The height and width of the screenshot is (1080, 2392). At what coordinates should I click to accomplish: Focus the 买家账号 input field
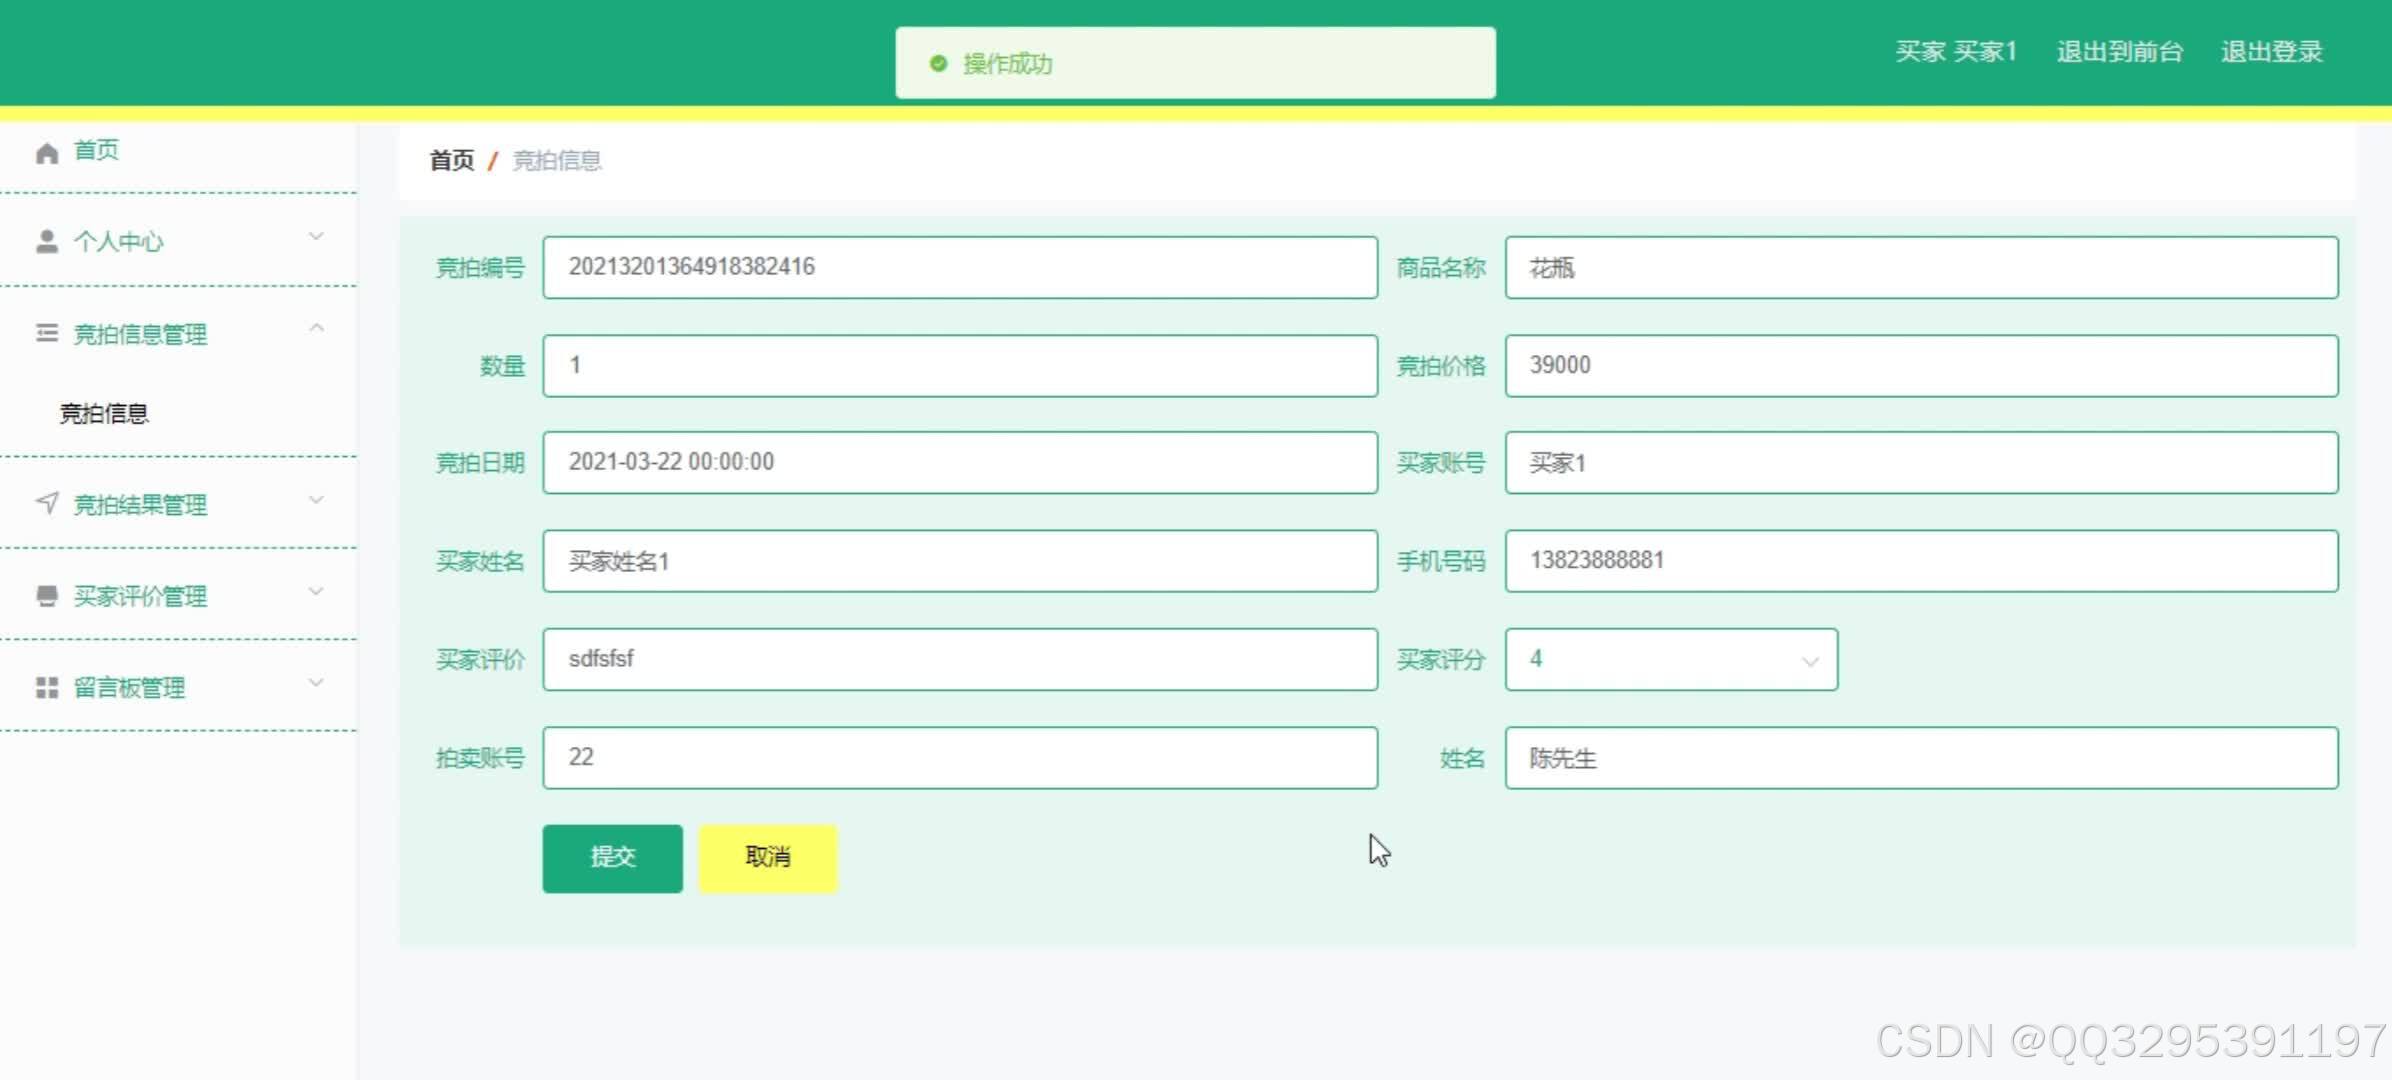click(1921, 462)
